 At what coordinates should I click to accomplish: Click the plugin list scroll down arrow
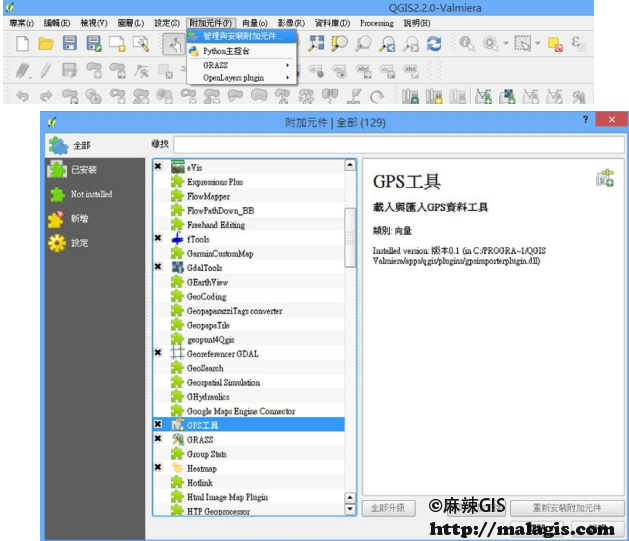pos(350,509)
